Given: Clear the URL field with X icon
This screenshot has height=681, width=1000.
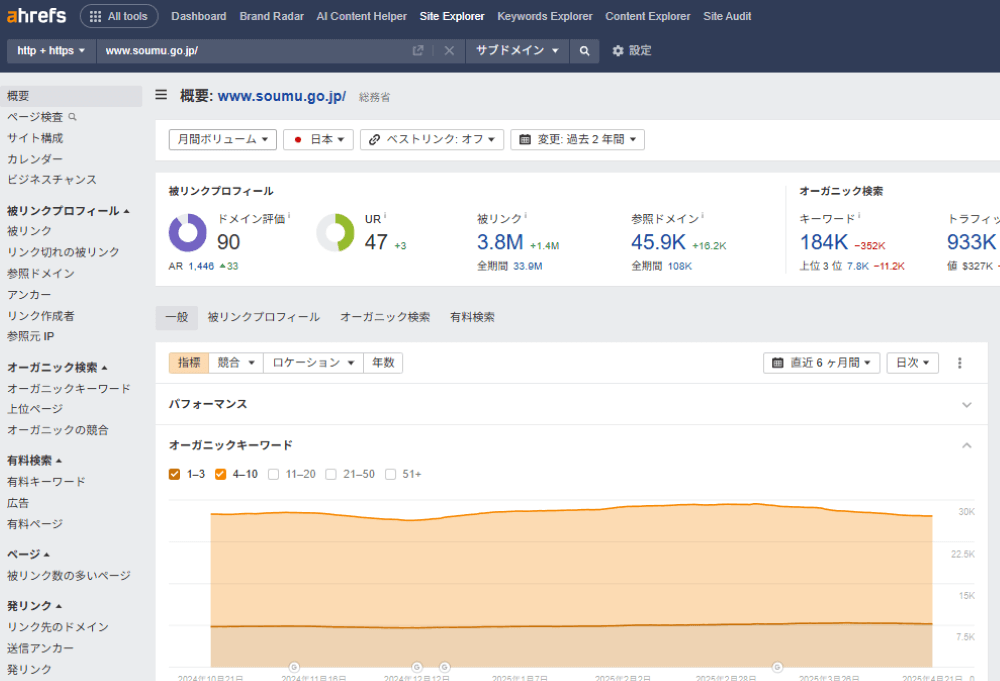Looking at the screenshot, I should (x=449, y=50).
